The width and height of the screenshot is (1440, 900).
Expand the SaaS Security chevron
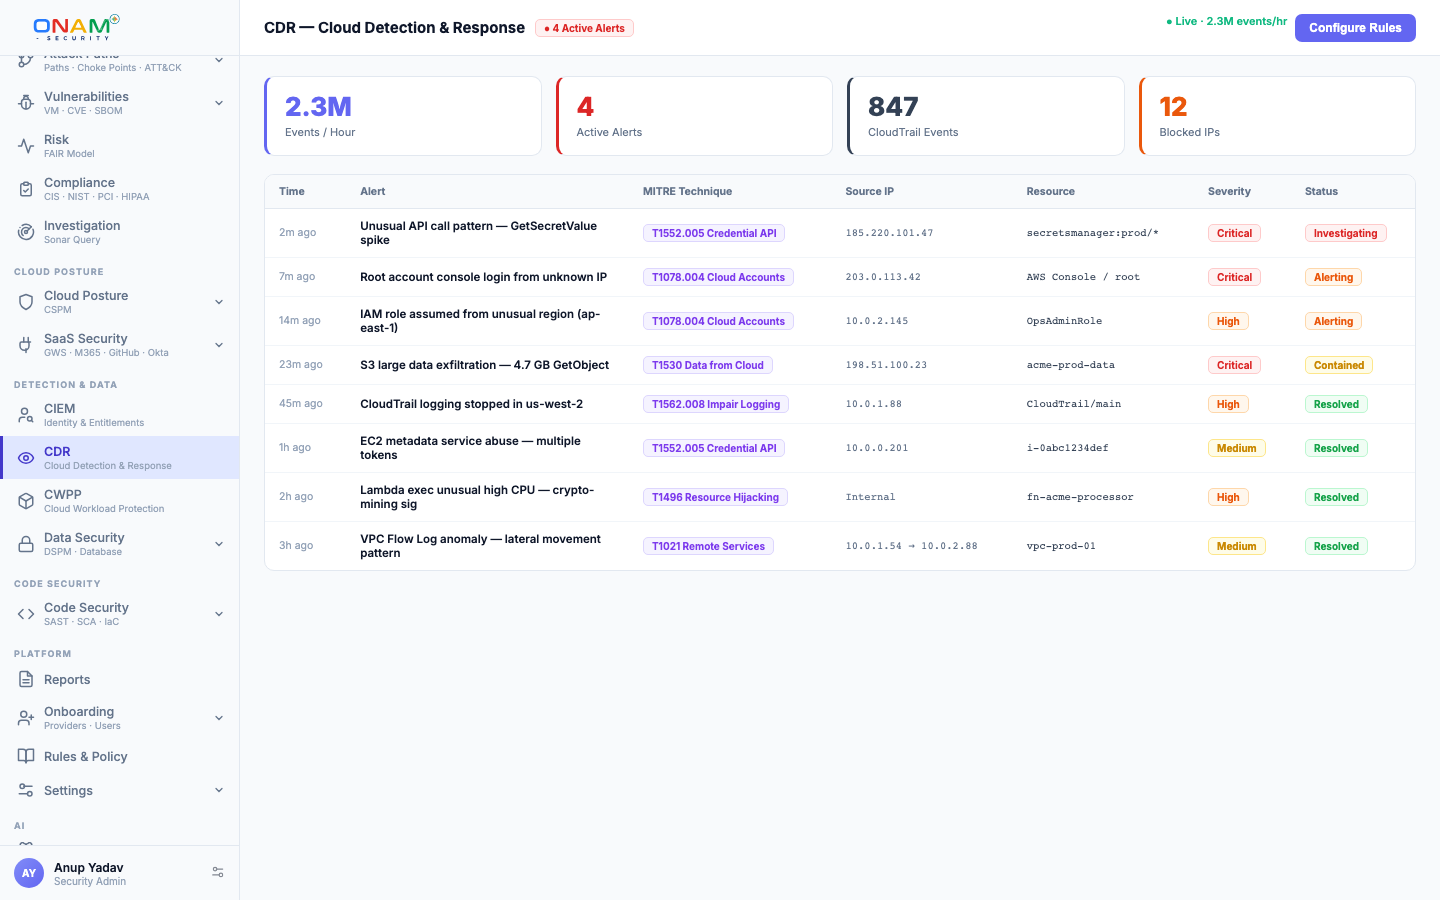coord(219,345)
